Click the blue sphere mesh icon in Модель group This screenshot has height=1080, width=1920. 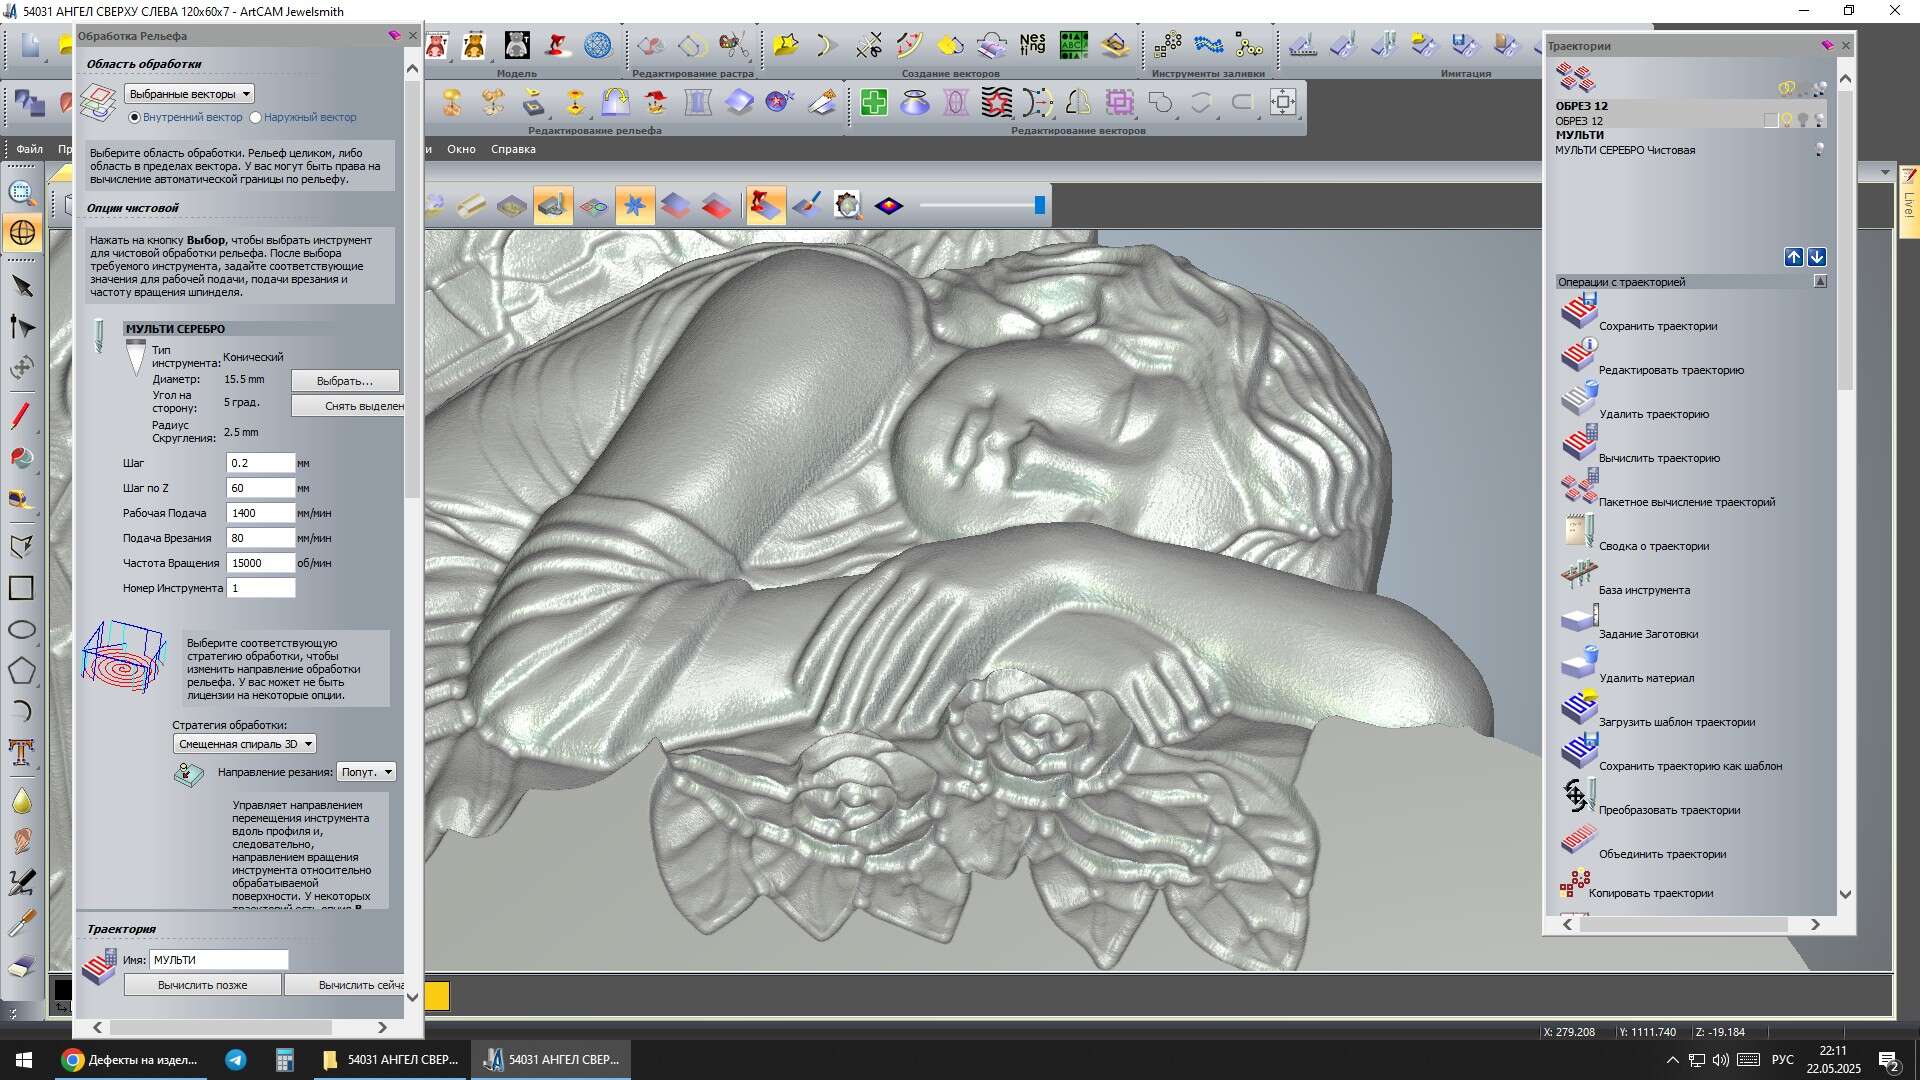pyautogui.click(x=598, y=45)
